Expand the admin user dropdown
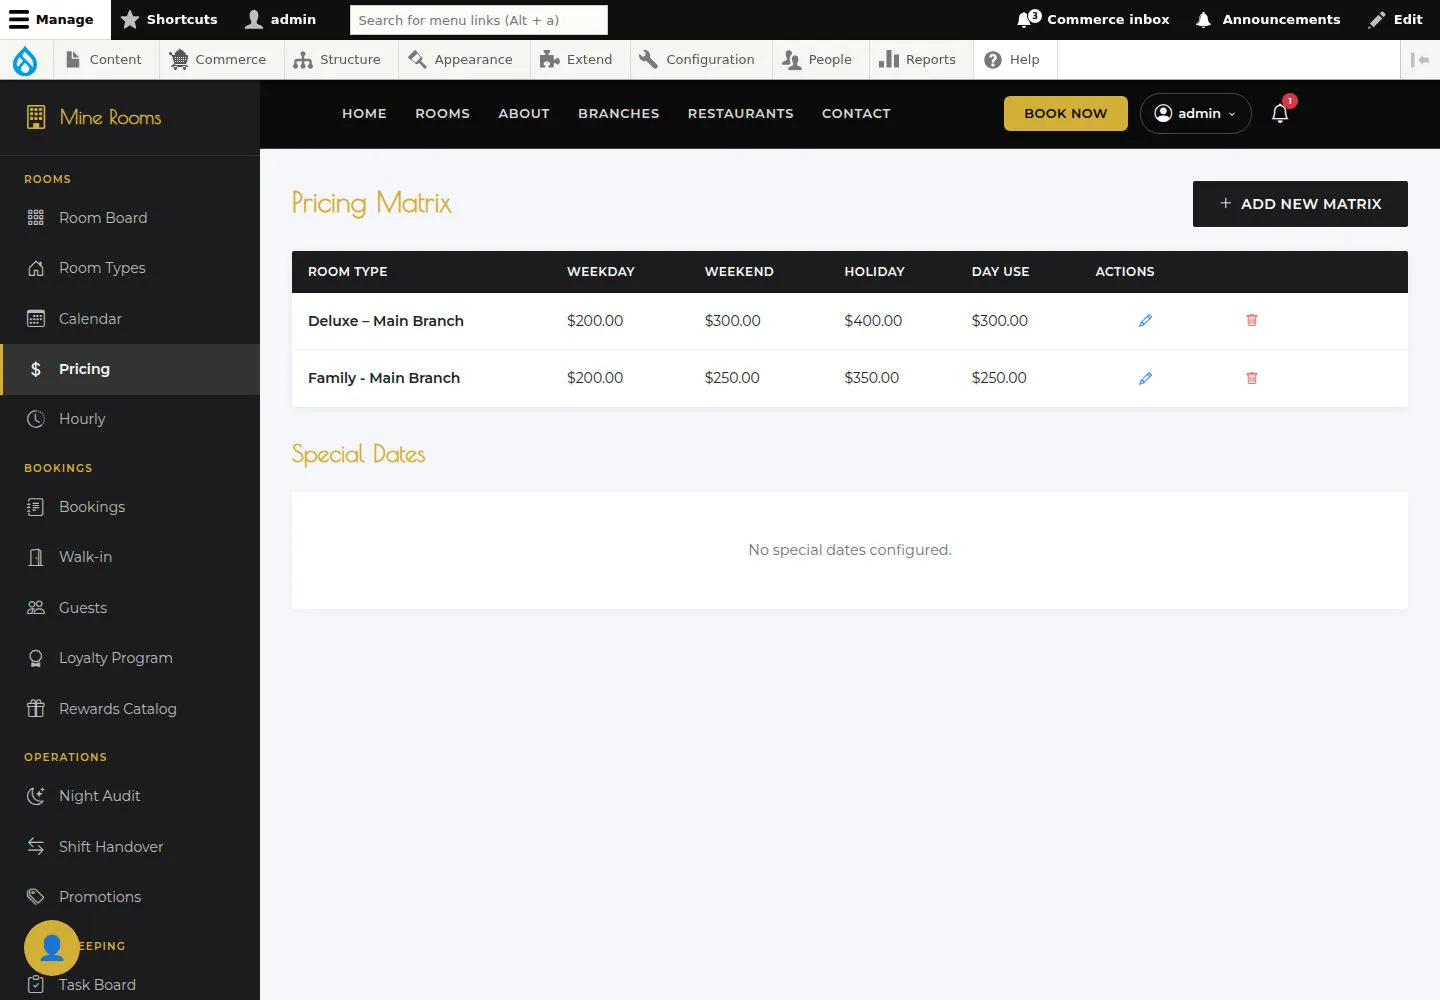The height and width of the screenshot is (1000, 1440). pyautogui.click(x=1195, y=113)
